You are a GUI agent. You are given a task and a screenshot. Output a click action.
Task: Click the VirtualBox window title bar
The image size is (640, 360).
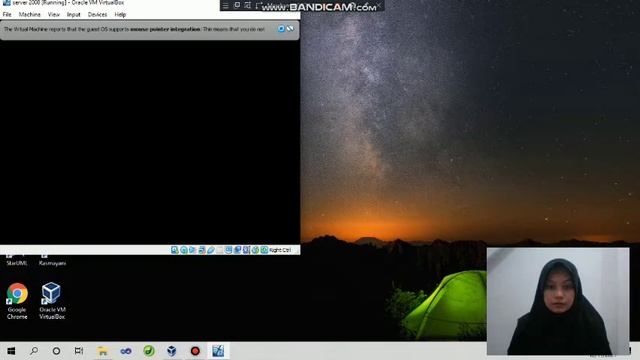click(x=110, y=3)
